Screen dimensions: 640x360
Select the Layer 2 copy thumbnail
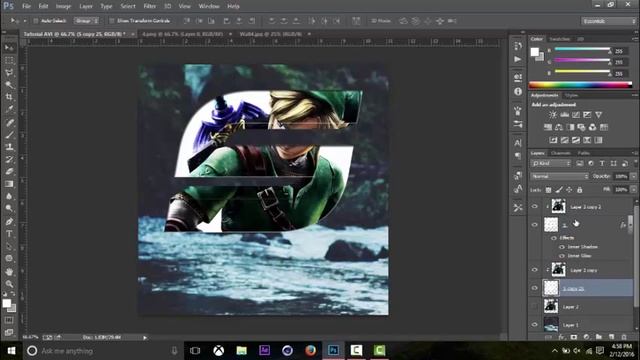pyautogui.click(x=558, y=270)
